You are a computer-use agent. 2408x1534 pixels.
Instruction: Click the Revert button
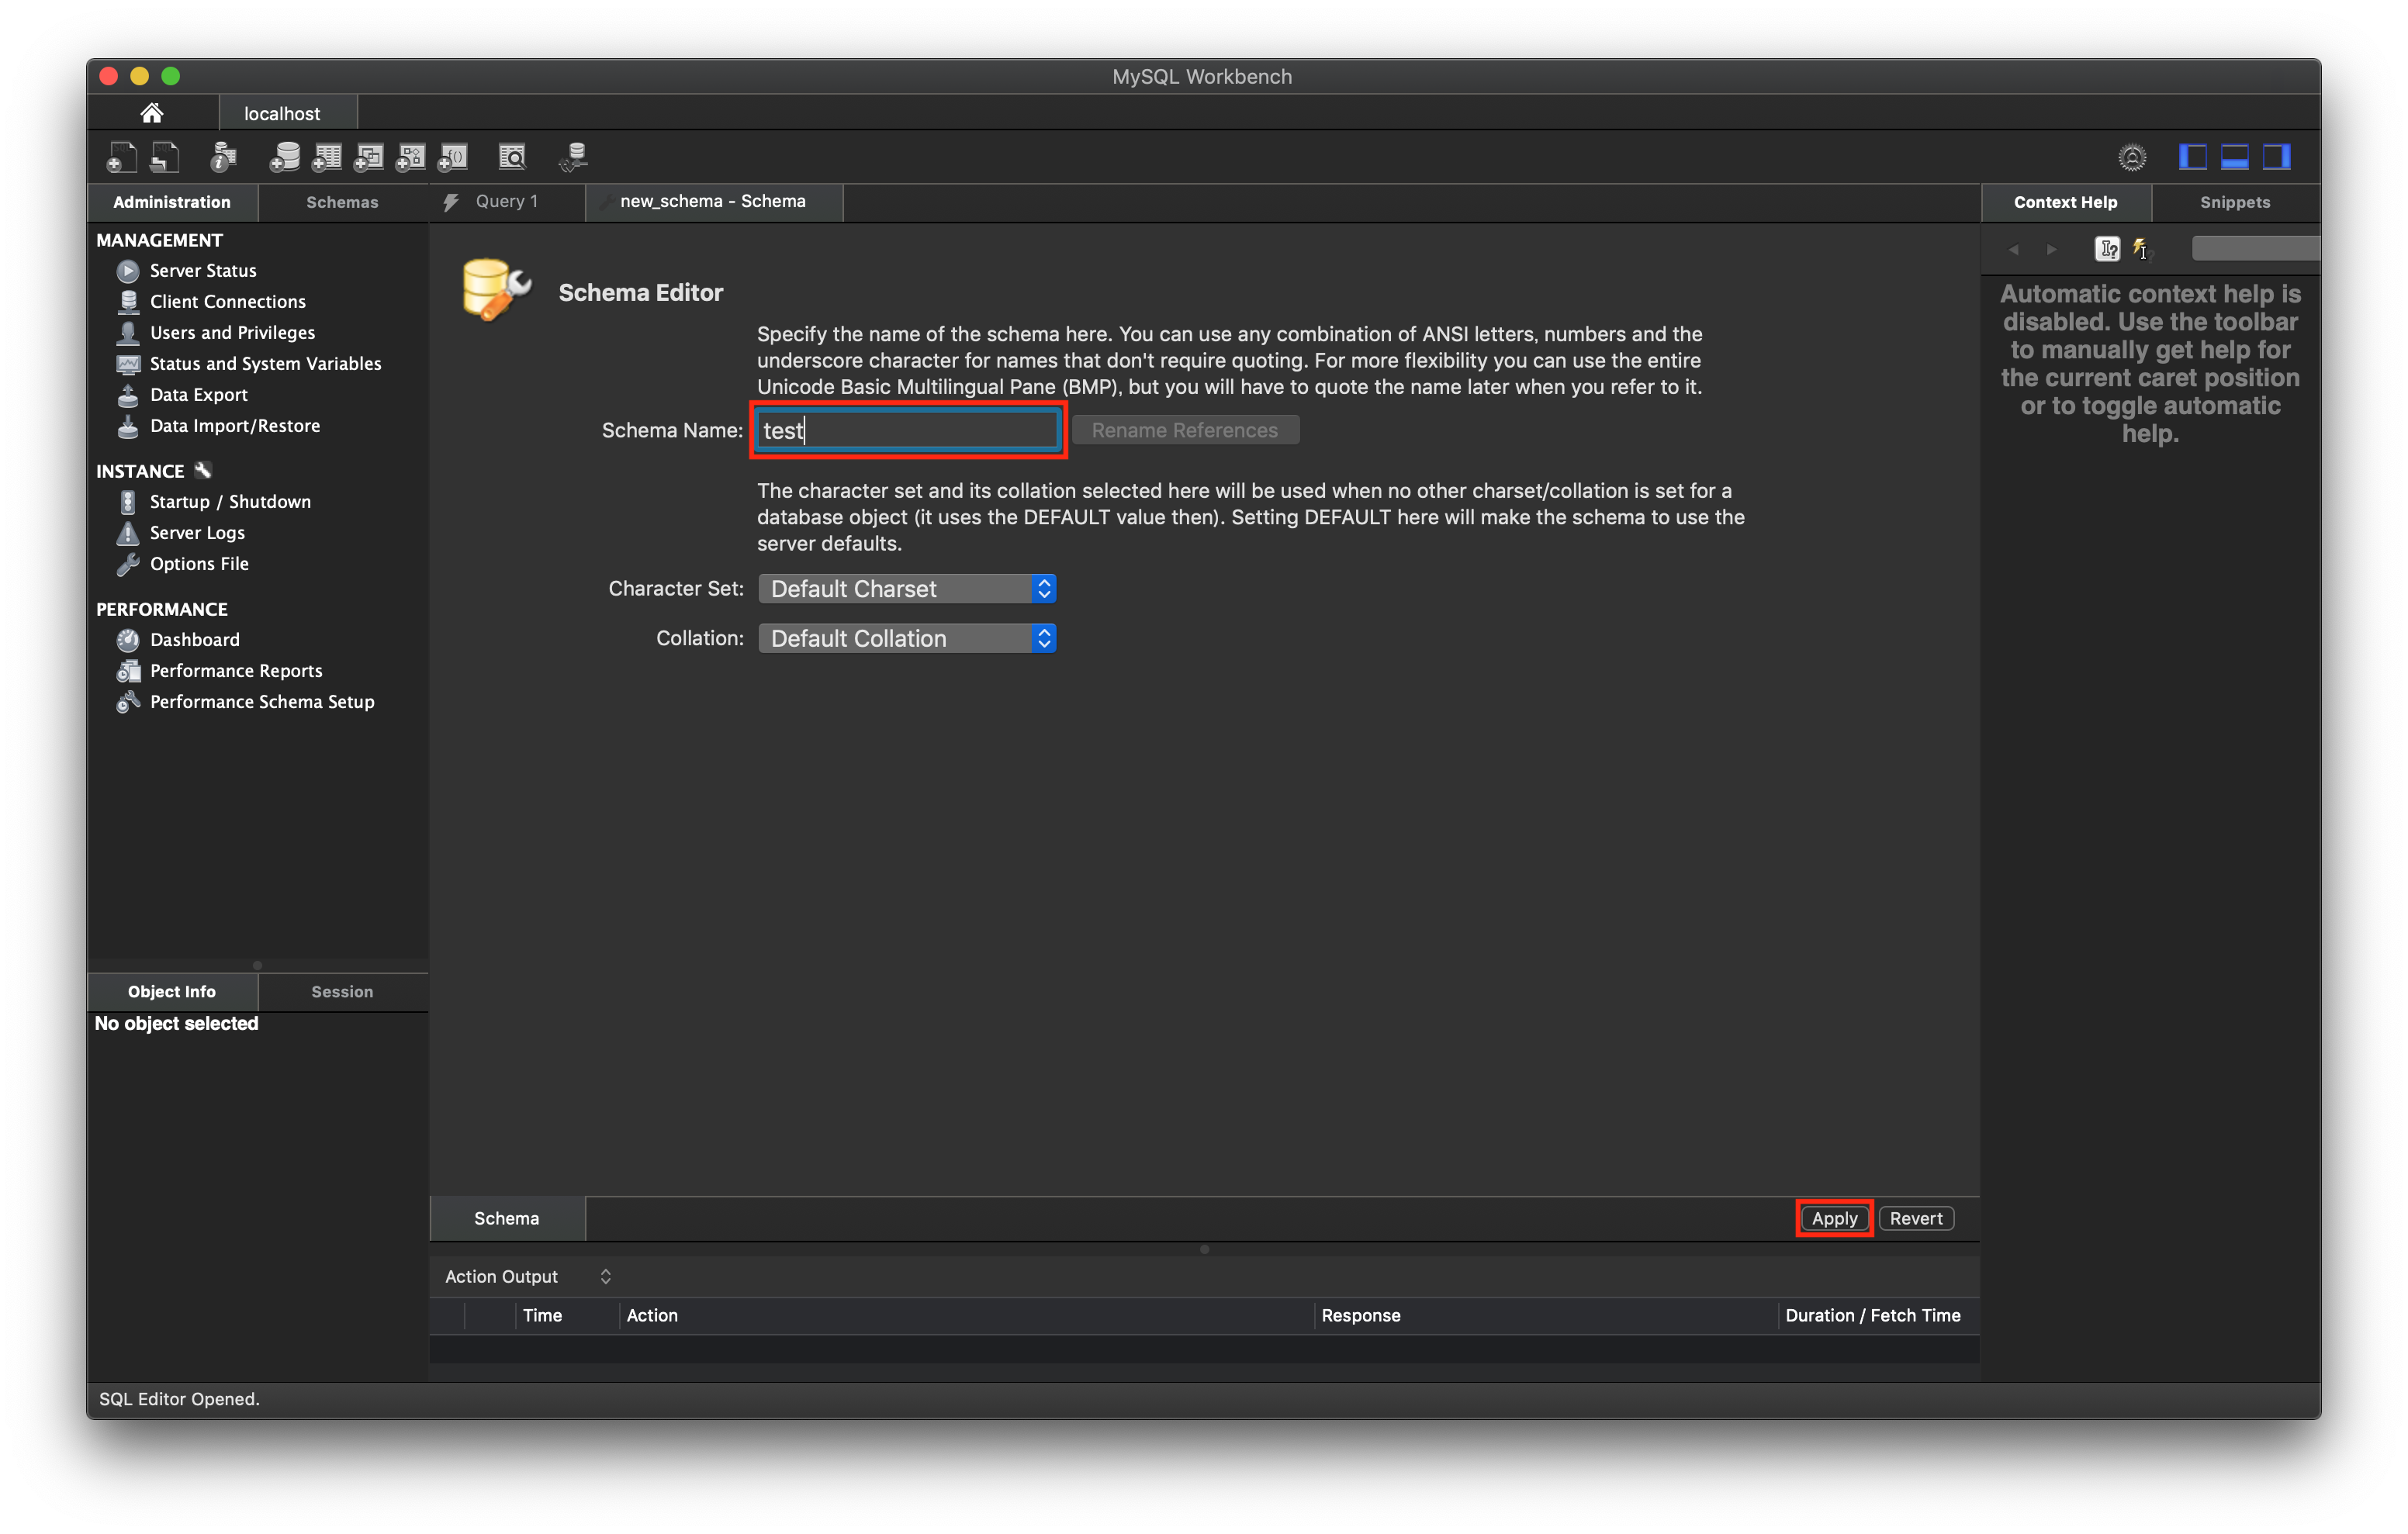[x=1916, y=1218]
